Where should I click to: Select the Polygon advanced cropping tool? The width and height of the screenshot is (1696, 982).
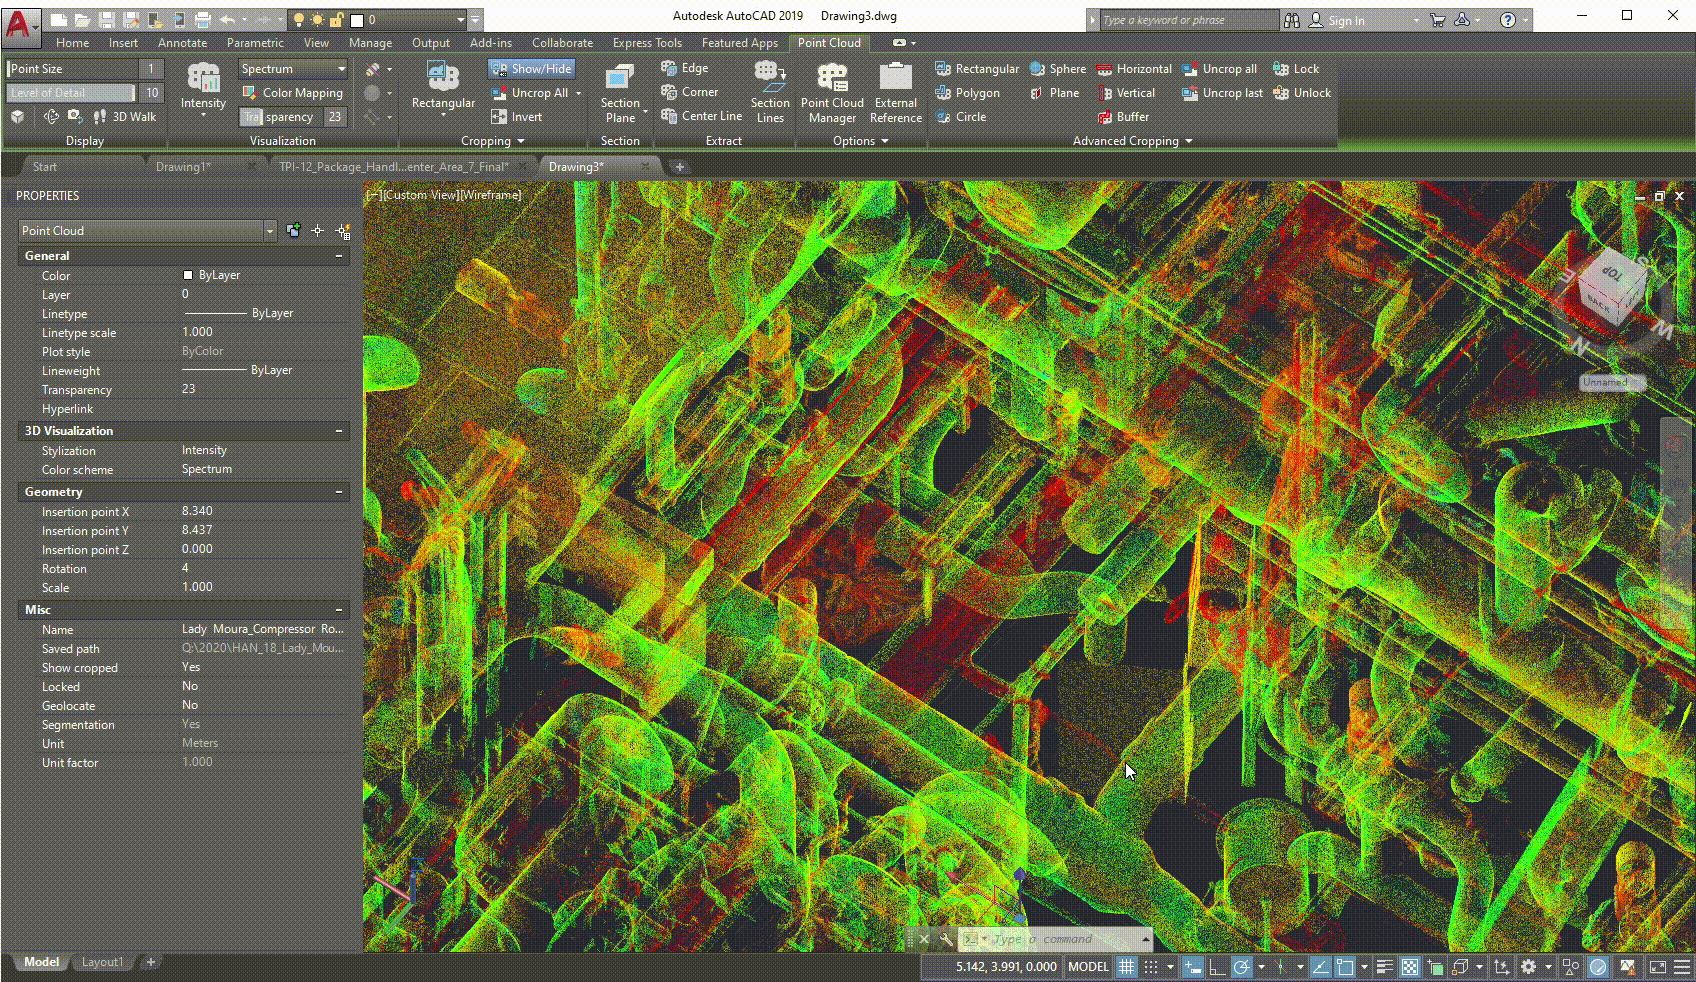pos(968,93)
